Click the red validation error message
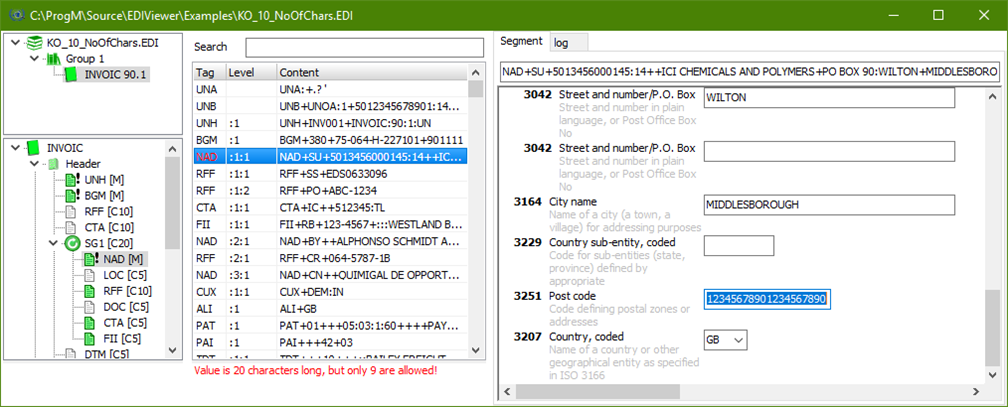This screenshot has width=1008, height=407. 316,370
